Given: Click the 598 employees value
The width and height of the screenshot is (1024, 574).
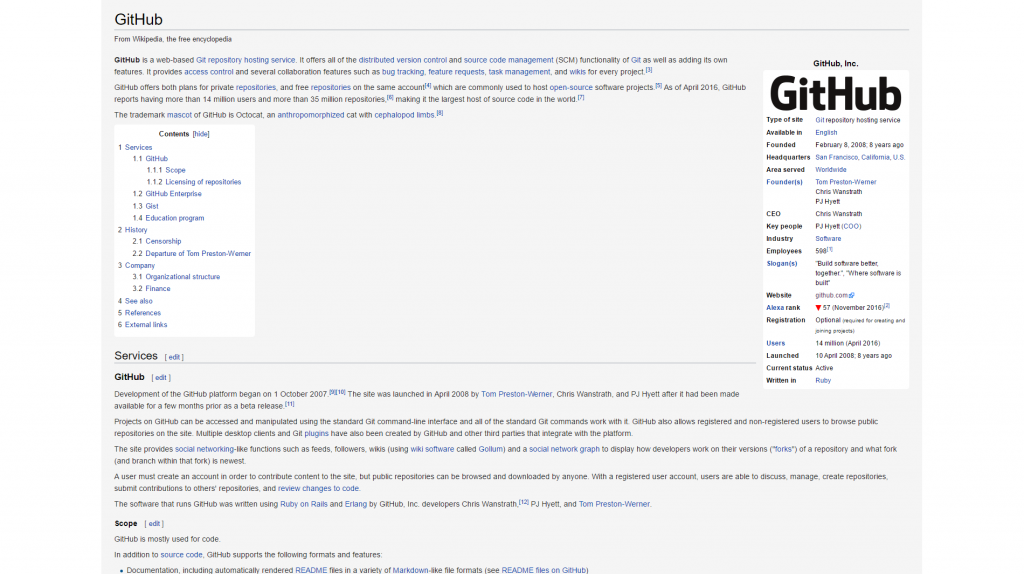Looking at the screenshot, I should [821, 251].
